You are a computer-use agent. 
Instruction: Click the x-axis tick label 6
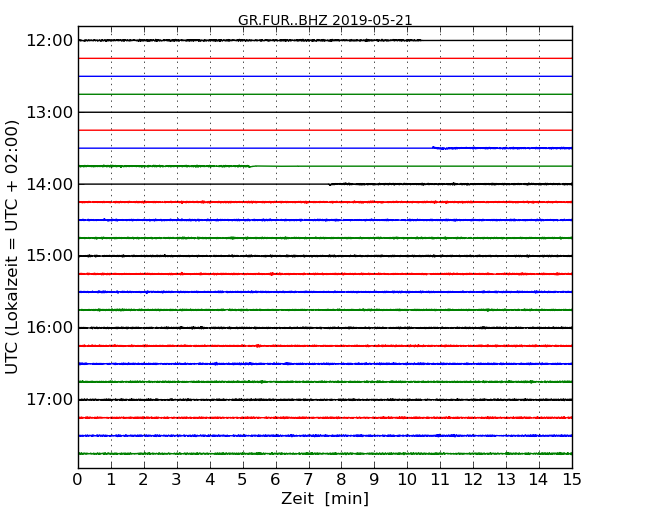(x=276, y=480)
